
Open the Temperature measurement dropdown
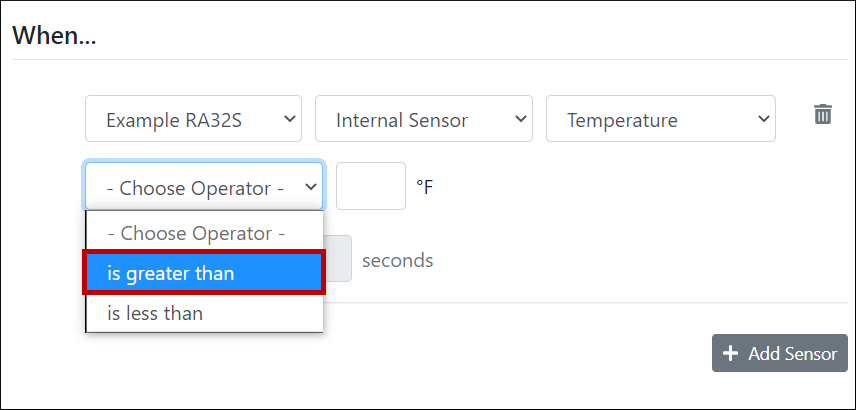(x=660, y=120)
